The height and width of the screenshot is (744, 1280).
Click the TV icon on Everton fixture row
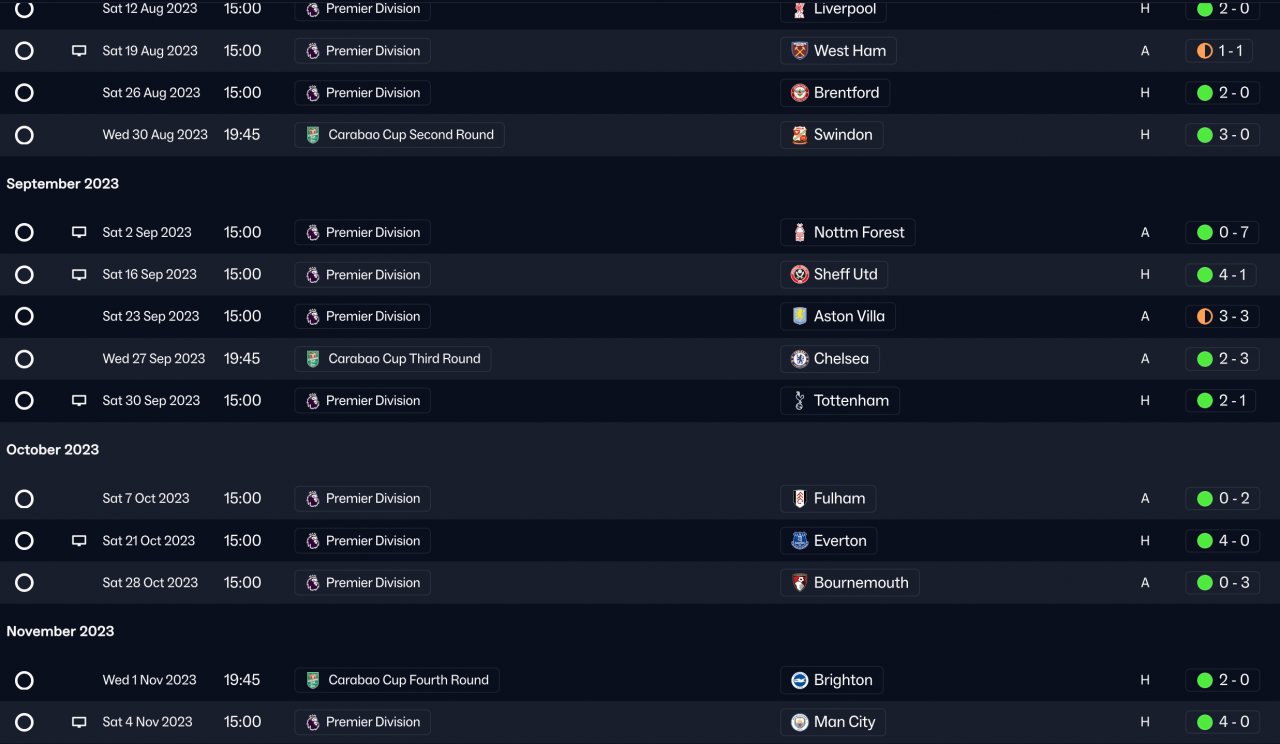[x=79, y=541]
